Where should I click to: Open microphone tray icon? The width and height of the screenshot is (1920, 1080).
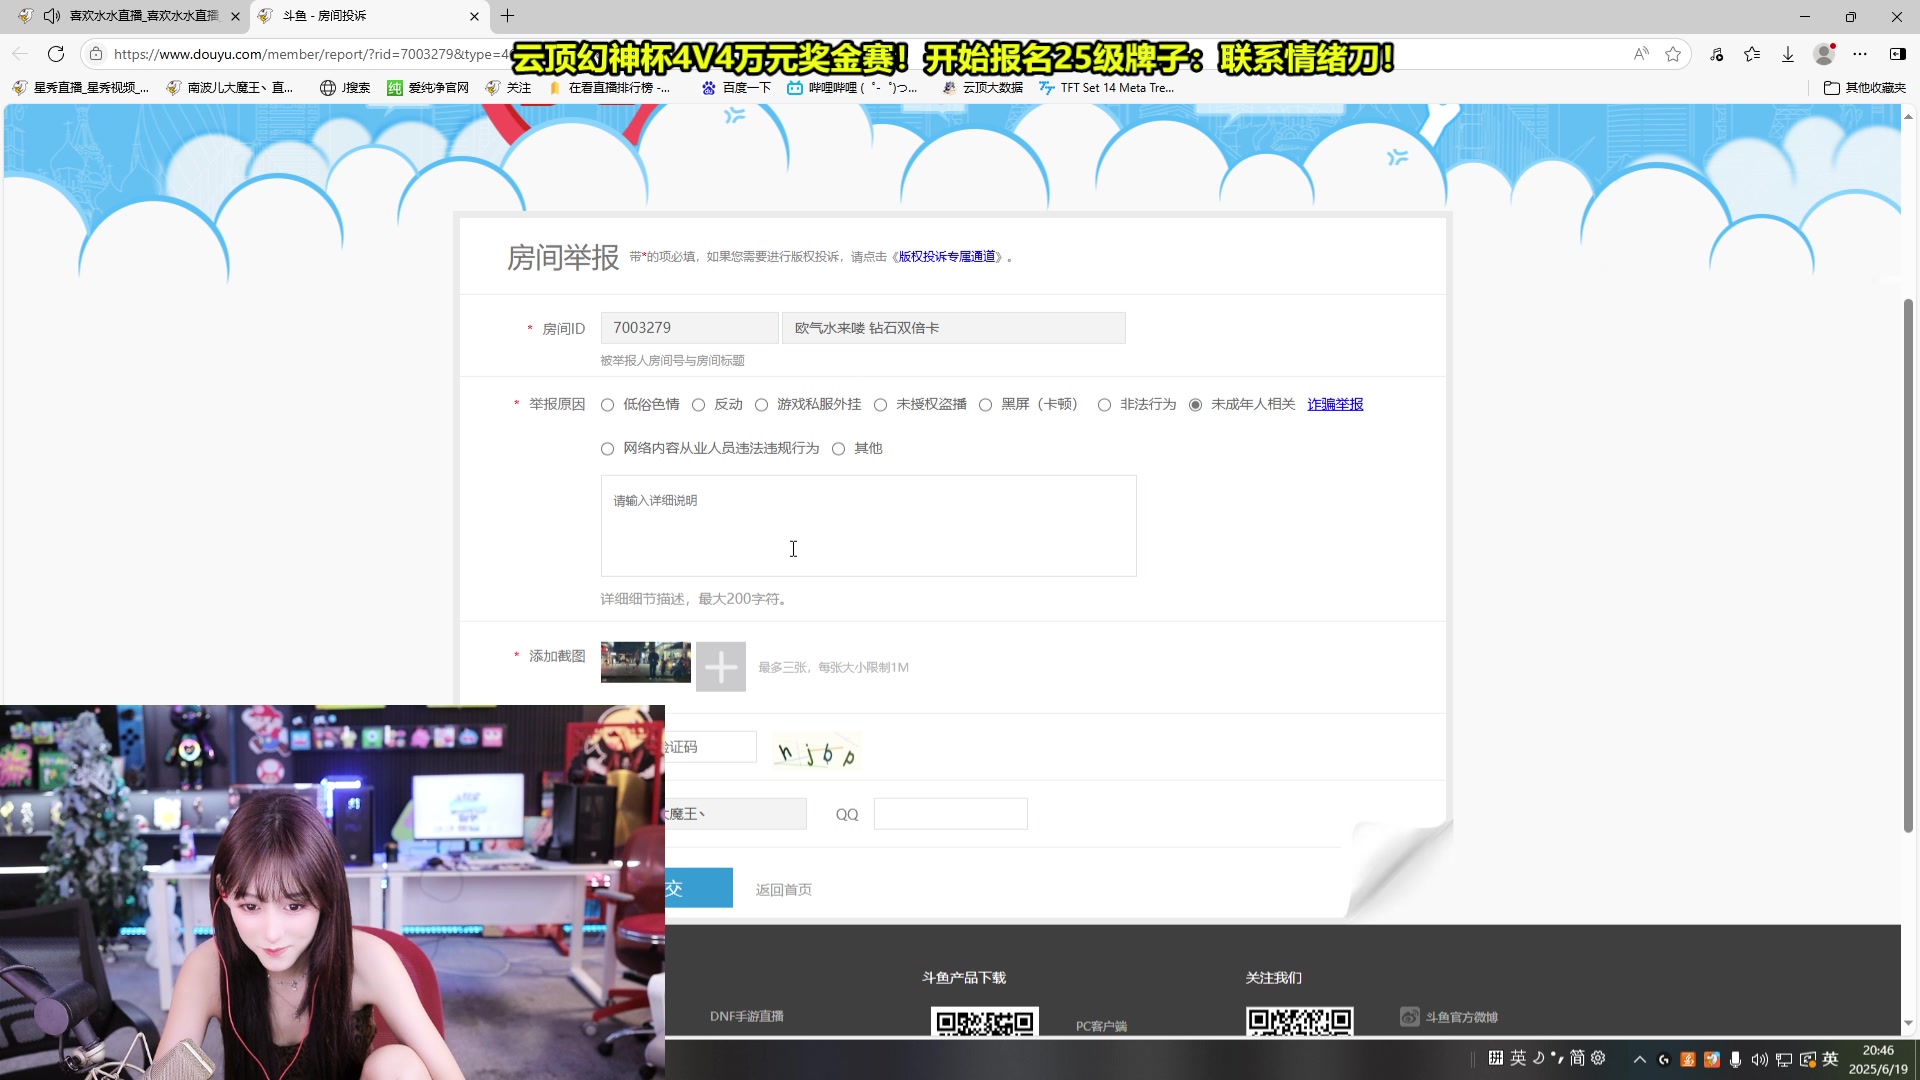point(1735,1059)
